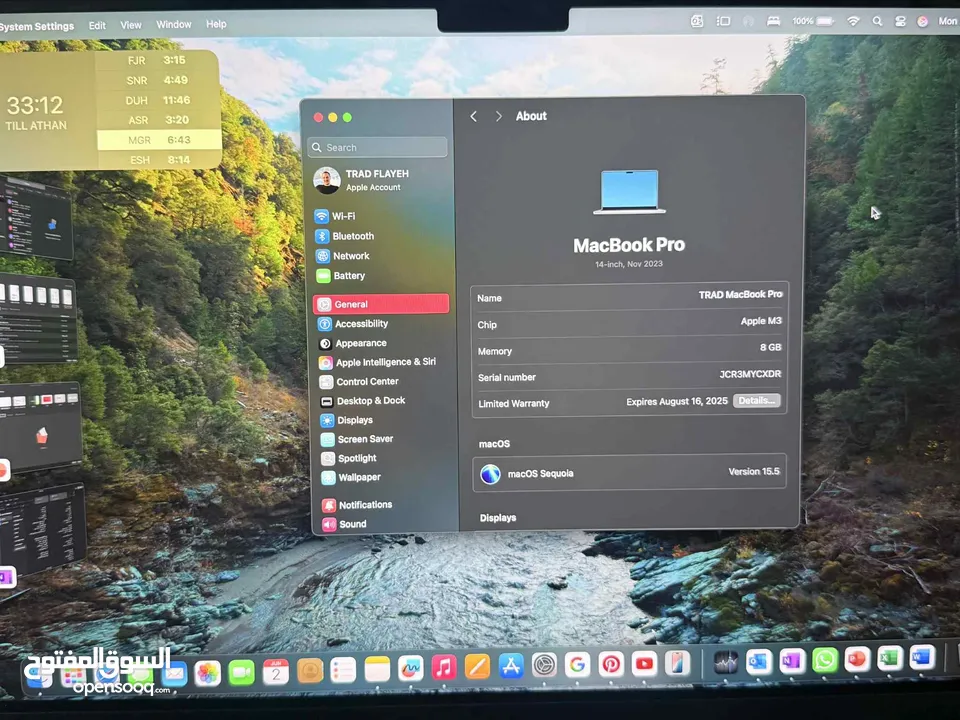Open the App Store from the Dock
960x720 pixels.
tap(511, 666)
